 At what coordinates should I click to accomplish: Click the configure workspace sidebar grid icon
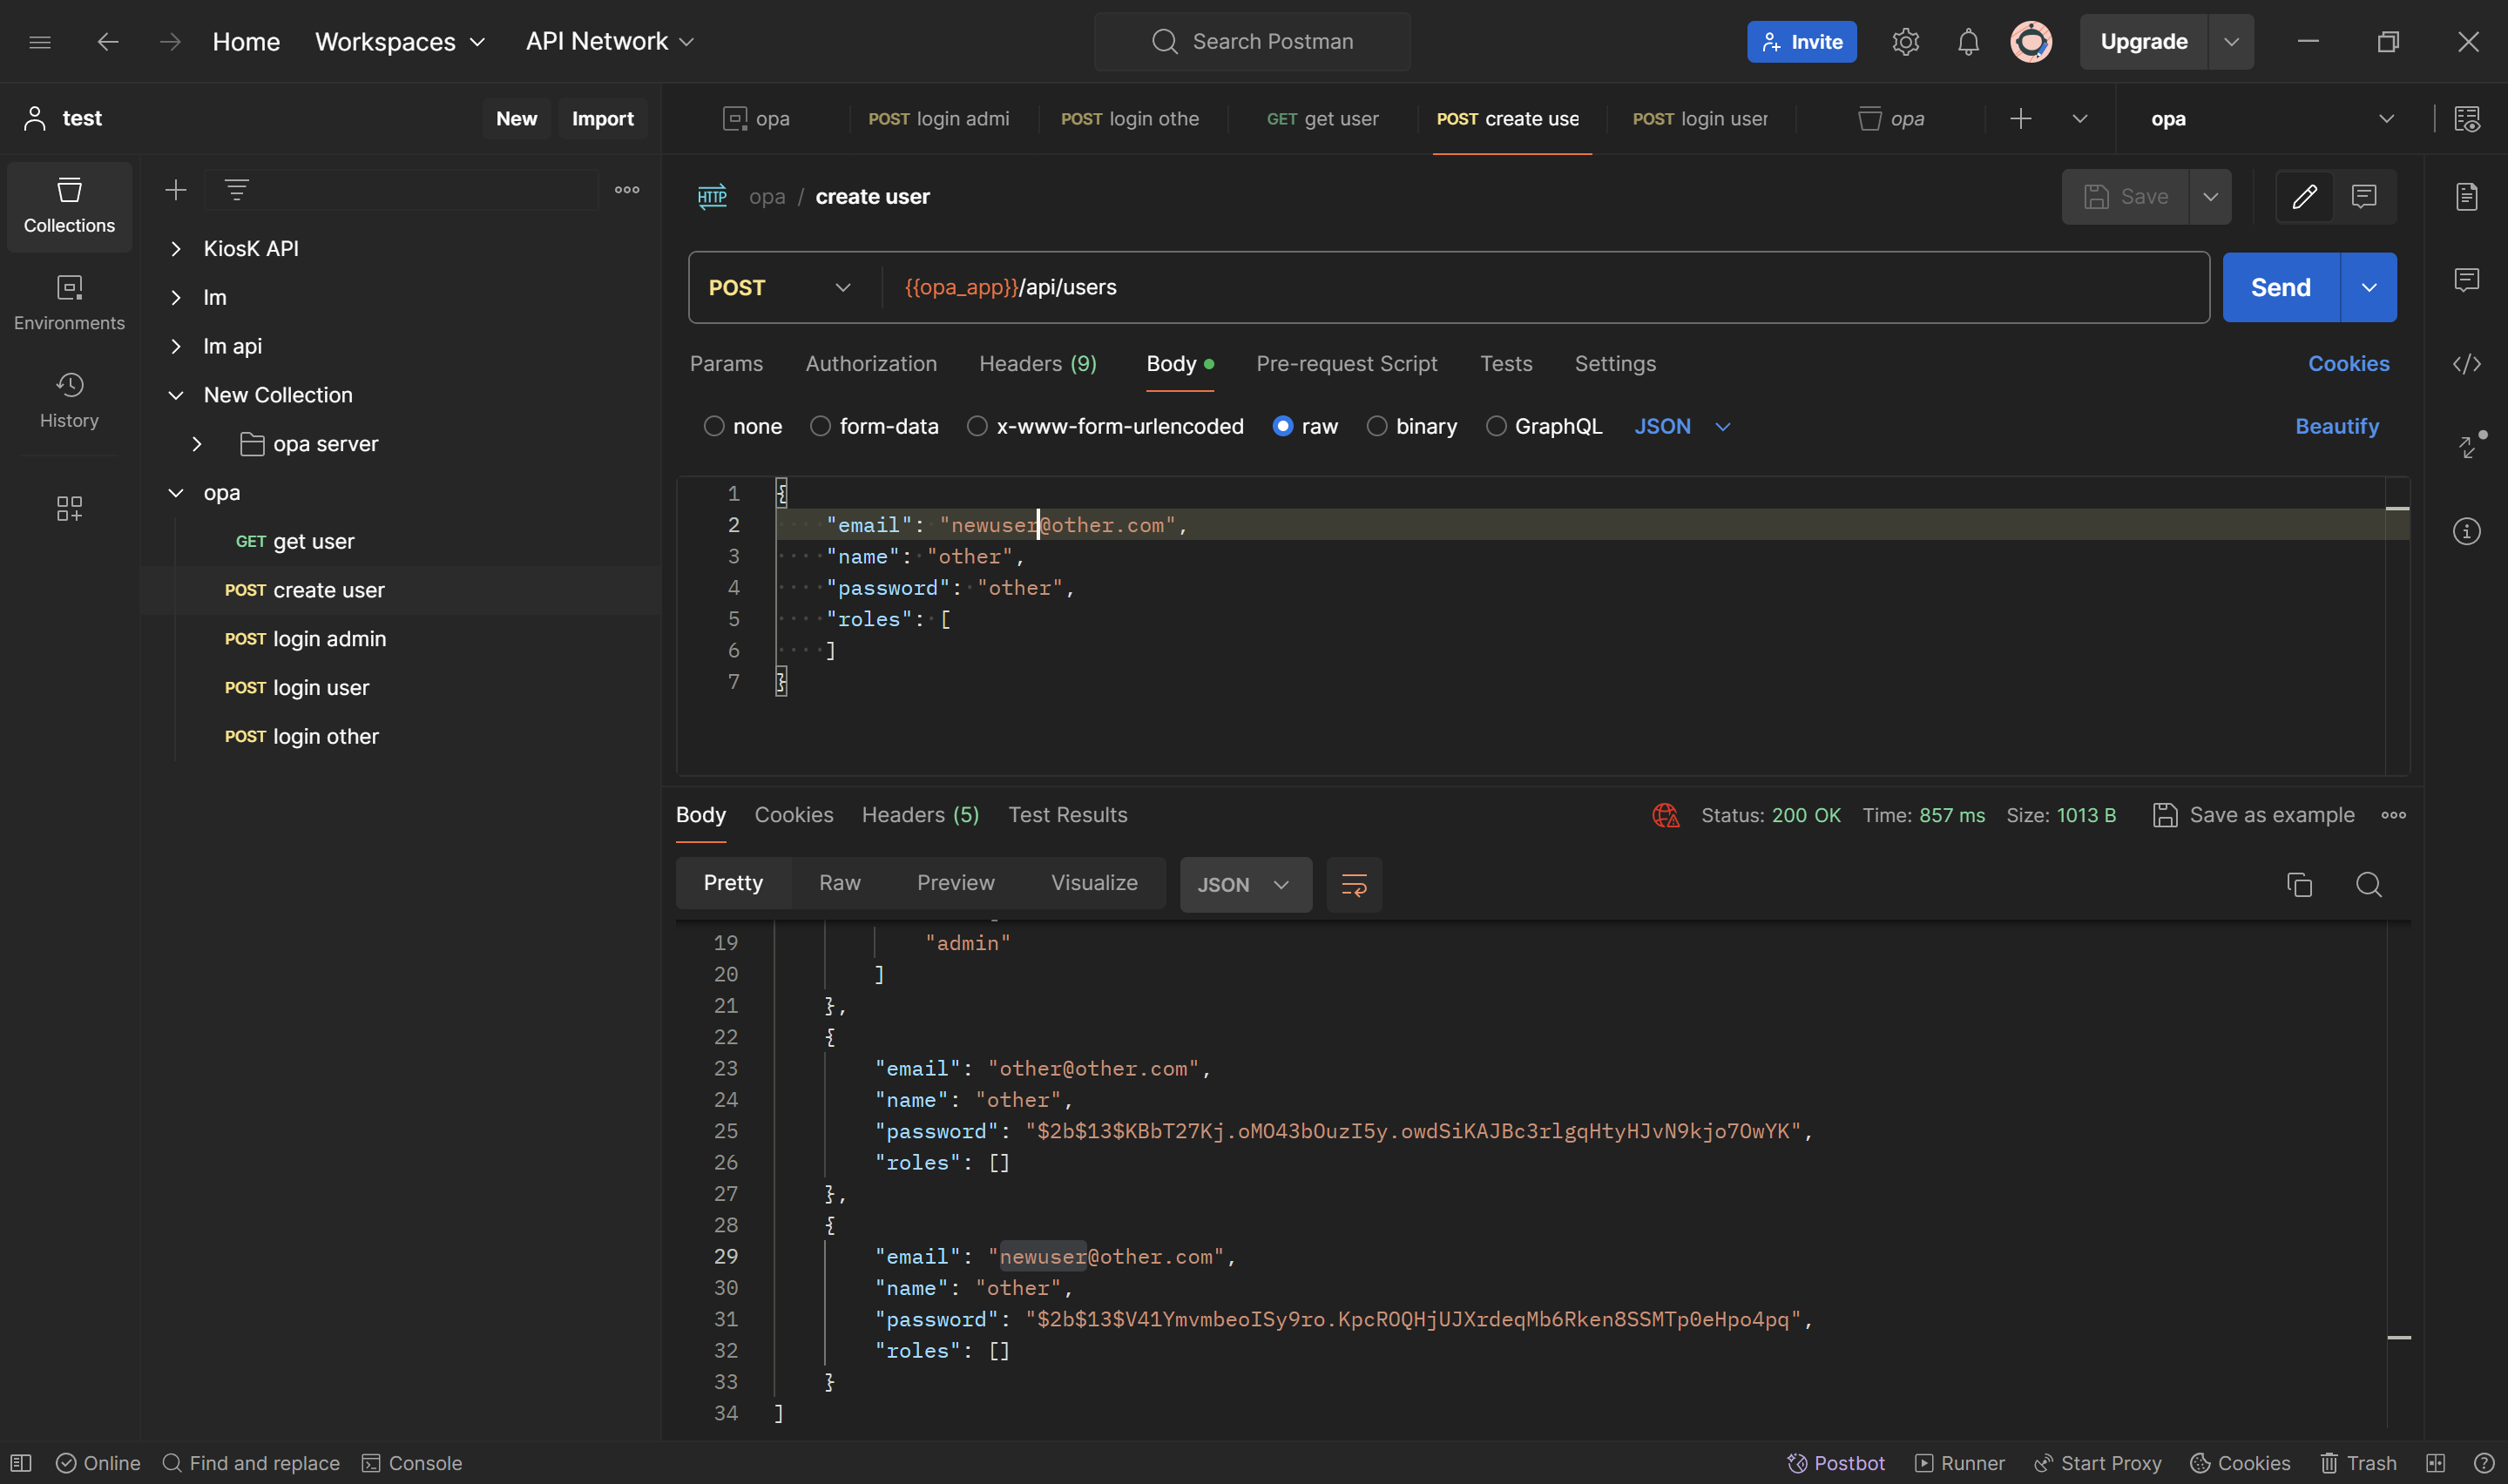(69, 508)
